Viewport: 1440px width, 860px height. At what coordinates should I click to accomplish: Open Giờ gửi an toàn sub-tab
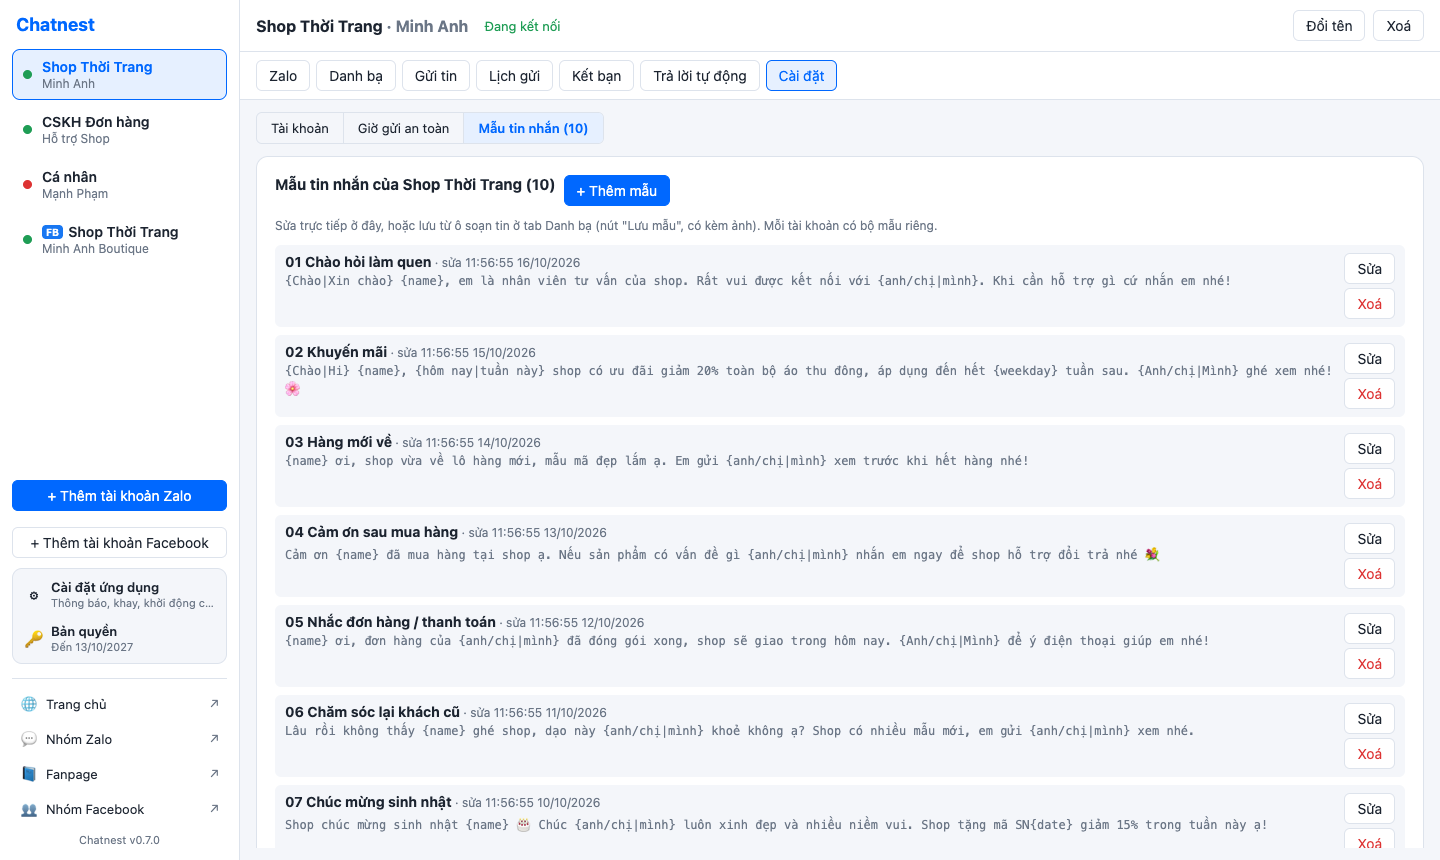[x=403, y=128]
